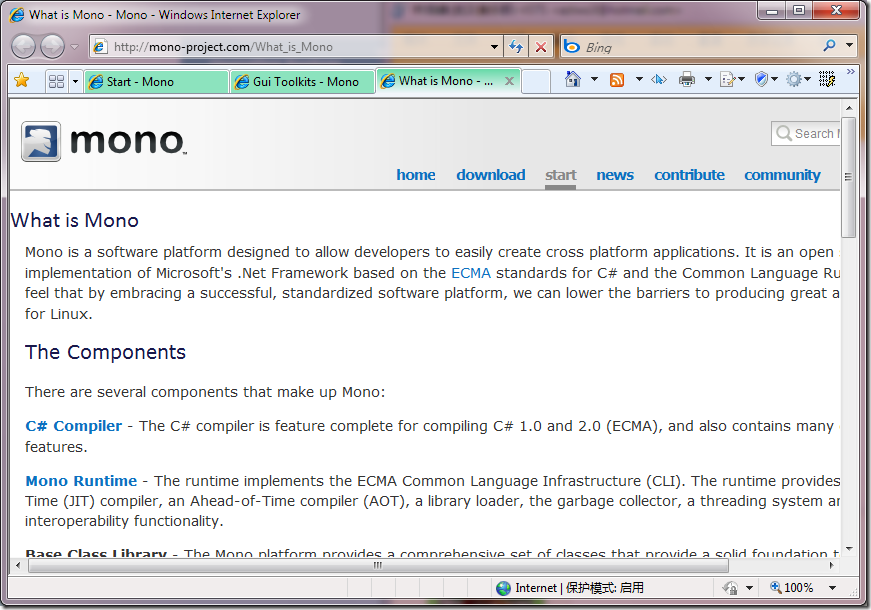Open Favorites with the star icon
Image resolution: width=871 pixels, height=610 pixels.
[x=22, y=81]
